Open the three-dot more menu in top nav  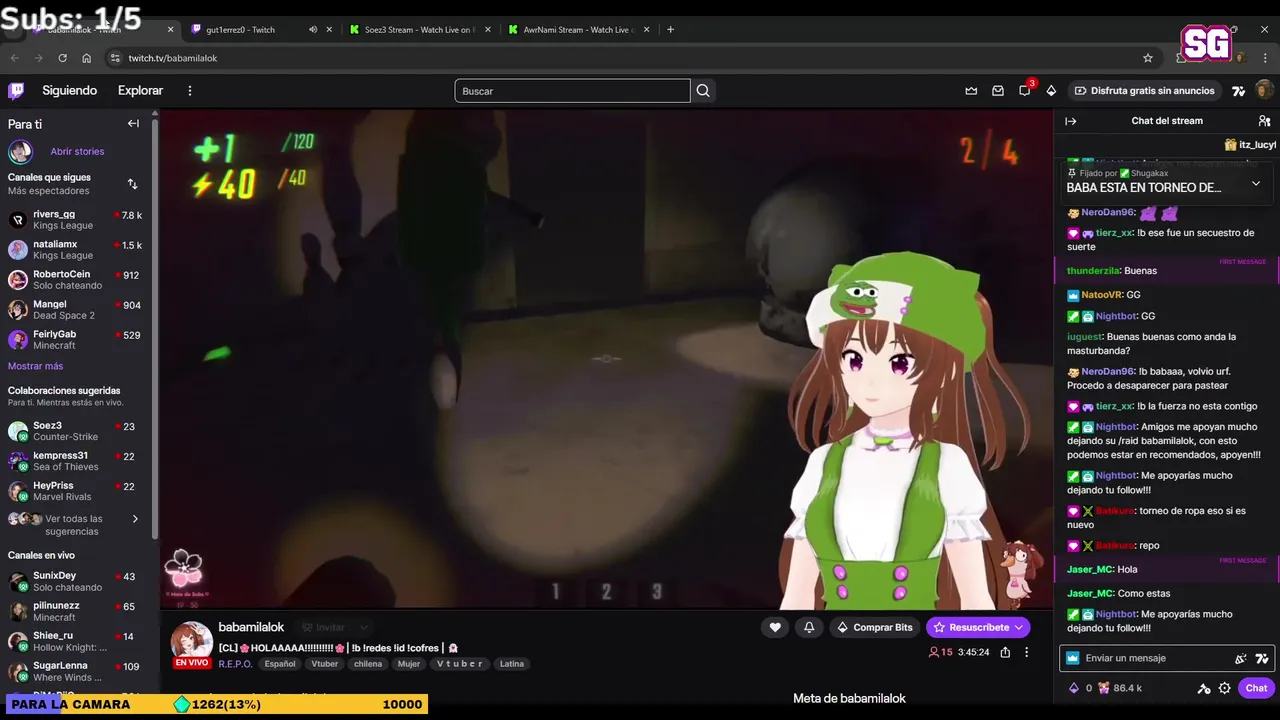pyautogui.click(x=190, y=91)
